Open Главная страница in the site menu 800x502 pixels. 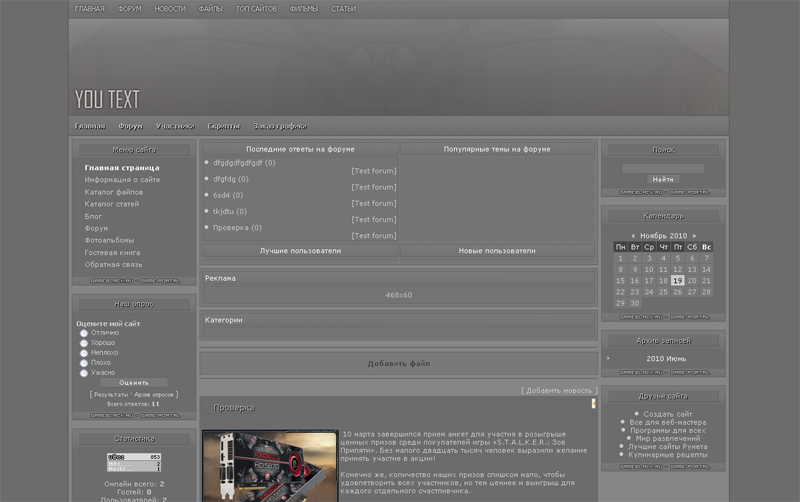tap(122, 168)
